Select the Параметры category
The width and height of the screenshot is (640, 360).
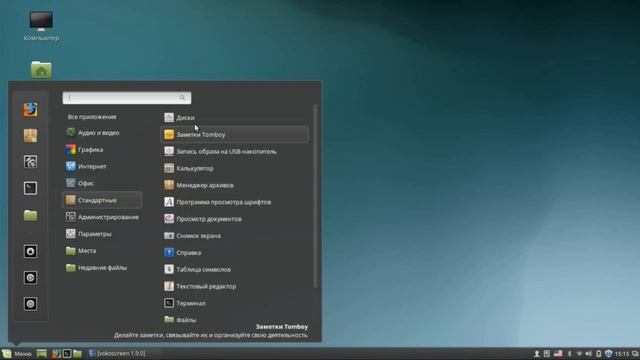click(x=102, y=234)
